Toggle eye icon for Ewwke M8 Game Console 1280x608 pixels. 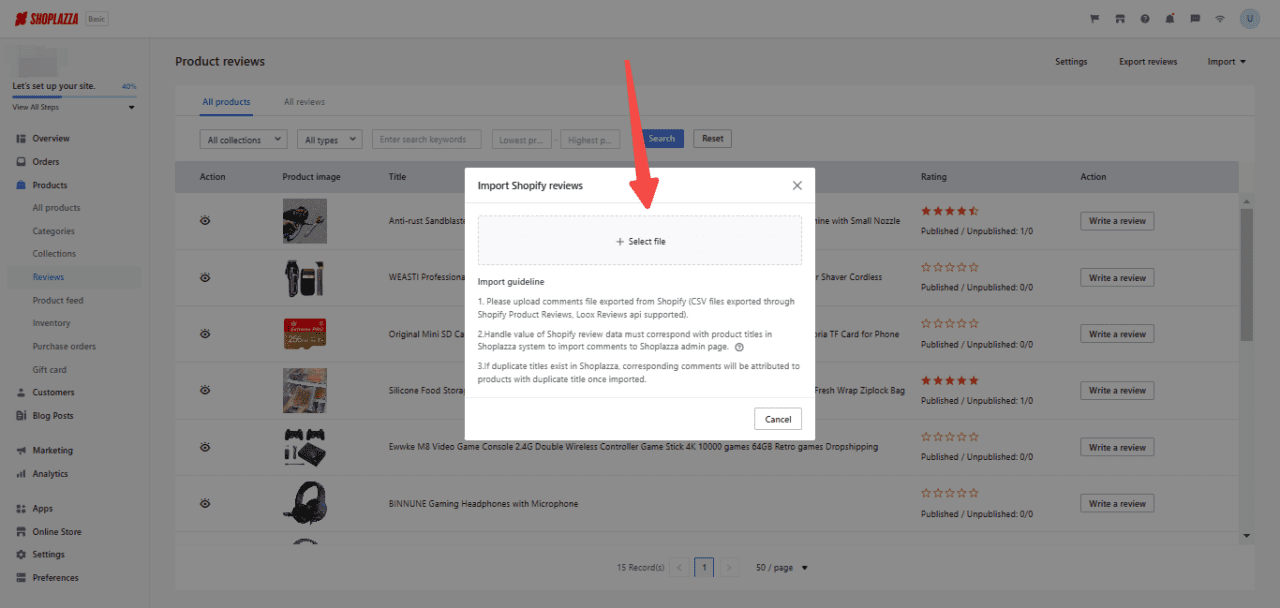pos(205,447)
